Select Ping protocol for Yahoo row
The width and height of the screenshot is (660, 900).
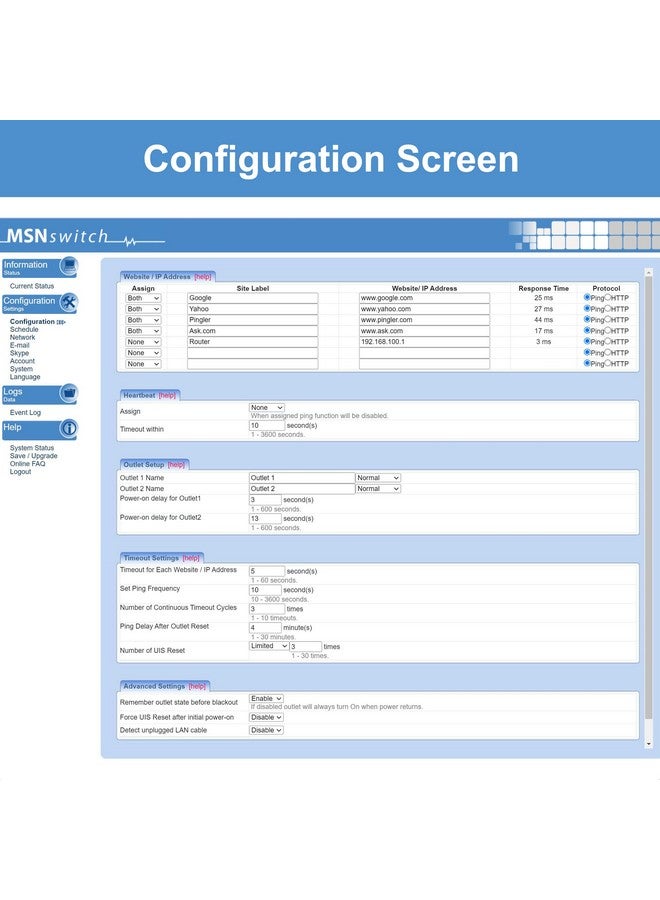(x=587, y=308)
